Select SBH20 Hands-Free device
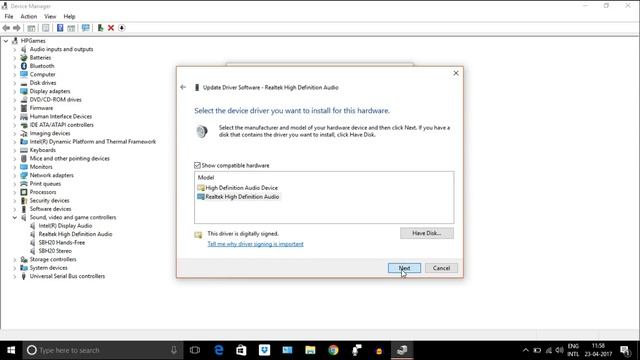Viewport: 640px width, 360px height. point(62,242)
